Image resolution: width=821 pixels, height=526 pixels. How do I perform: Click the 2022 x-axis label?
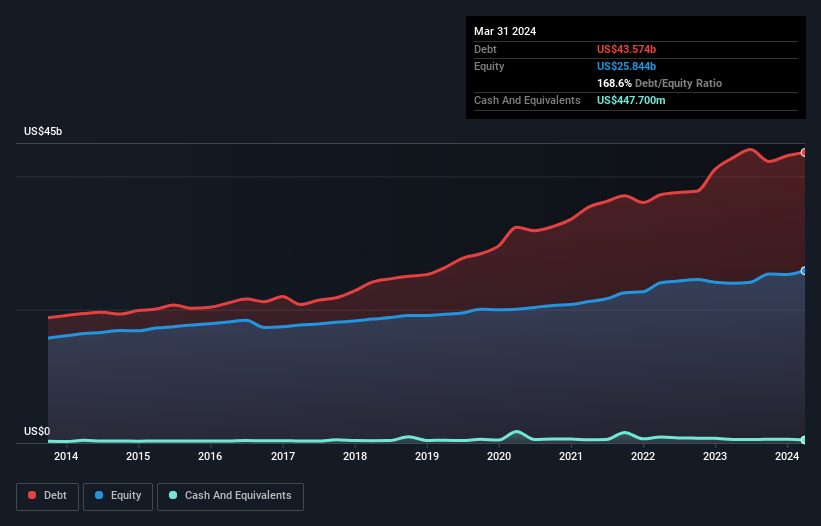pyautogui.click(x=643, y=456)
